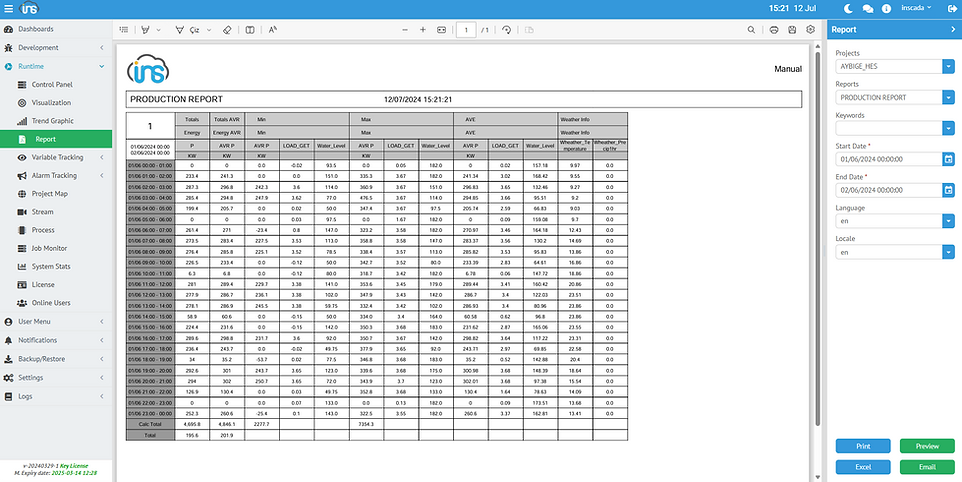Open the chat messages icon

point(867,8)
